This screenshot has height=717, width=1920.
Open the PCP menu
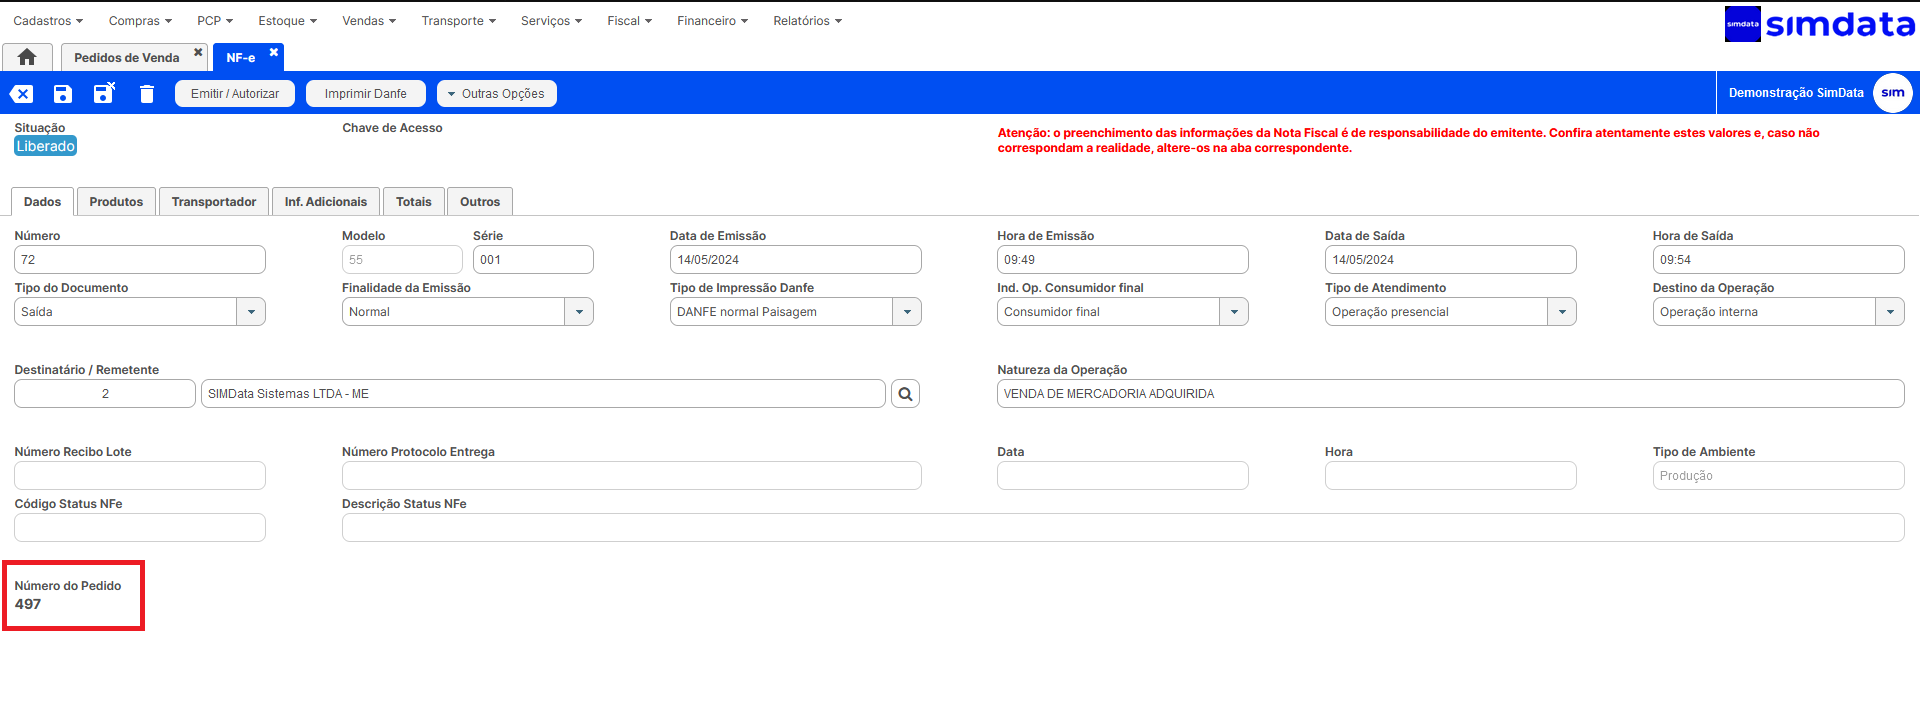[215, 21]
